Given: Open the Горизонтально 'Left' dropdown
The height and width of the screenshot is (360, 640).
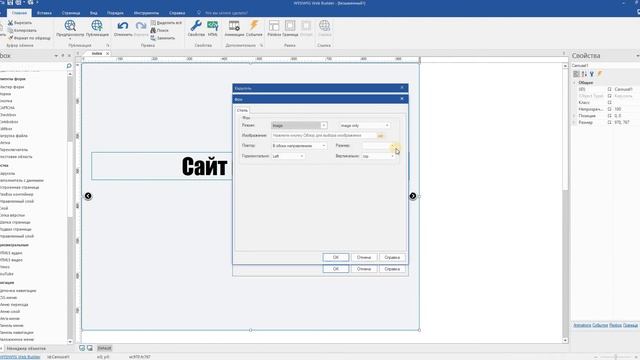Looking at the screenshot, I should 288,156.
